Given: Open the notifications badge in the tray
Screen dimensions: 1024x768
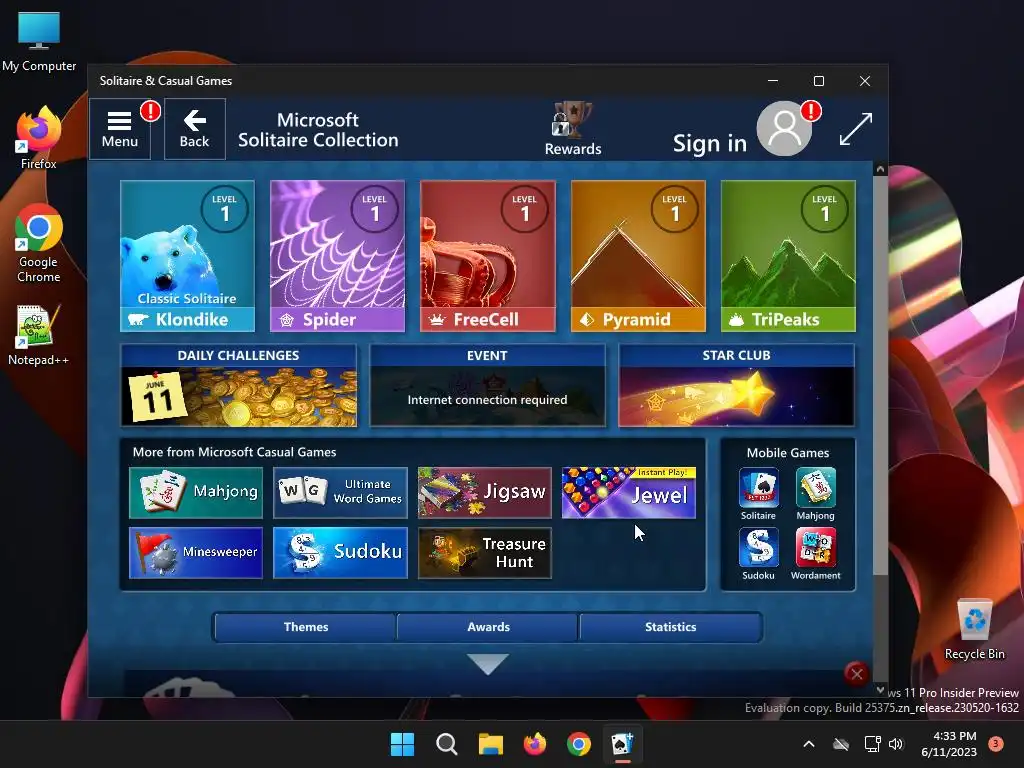Looking at the screenshot, I should coord(996,744).
